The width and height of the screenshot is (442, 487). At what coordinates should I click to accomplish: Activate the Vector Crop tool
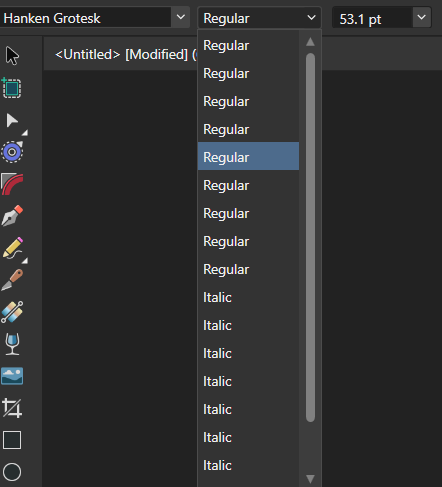[12, 408]
